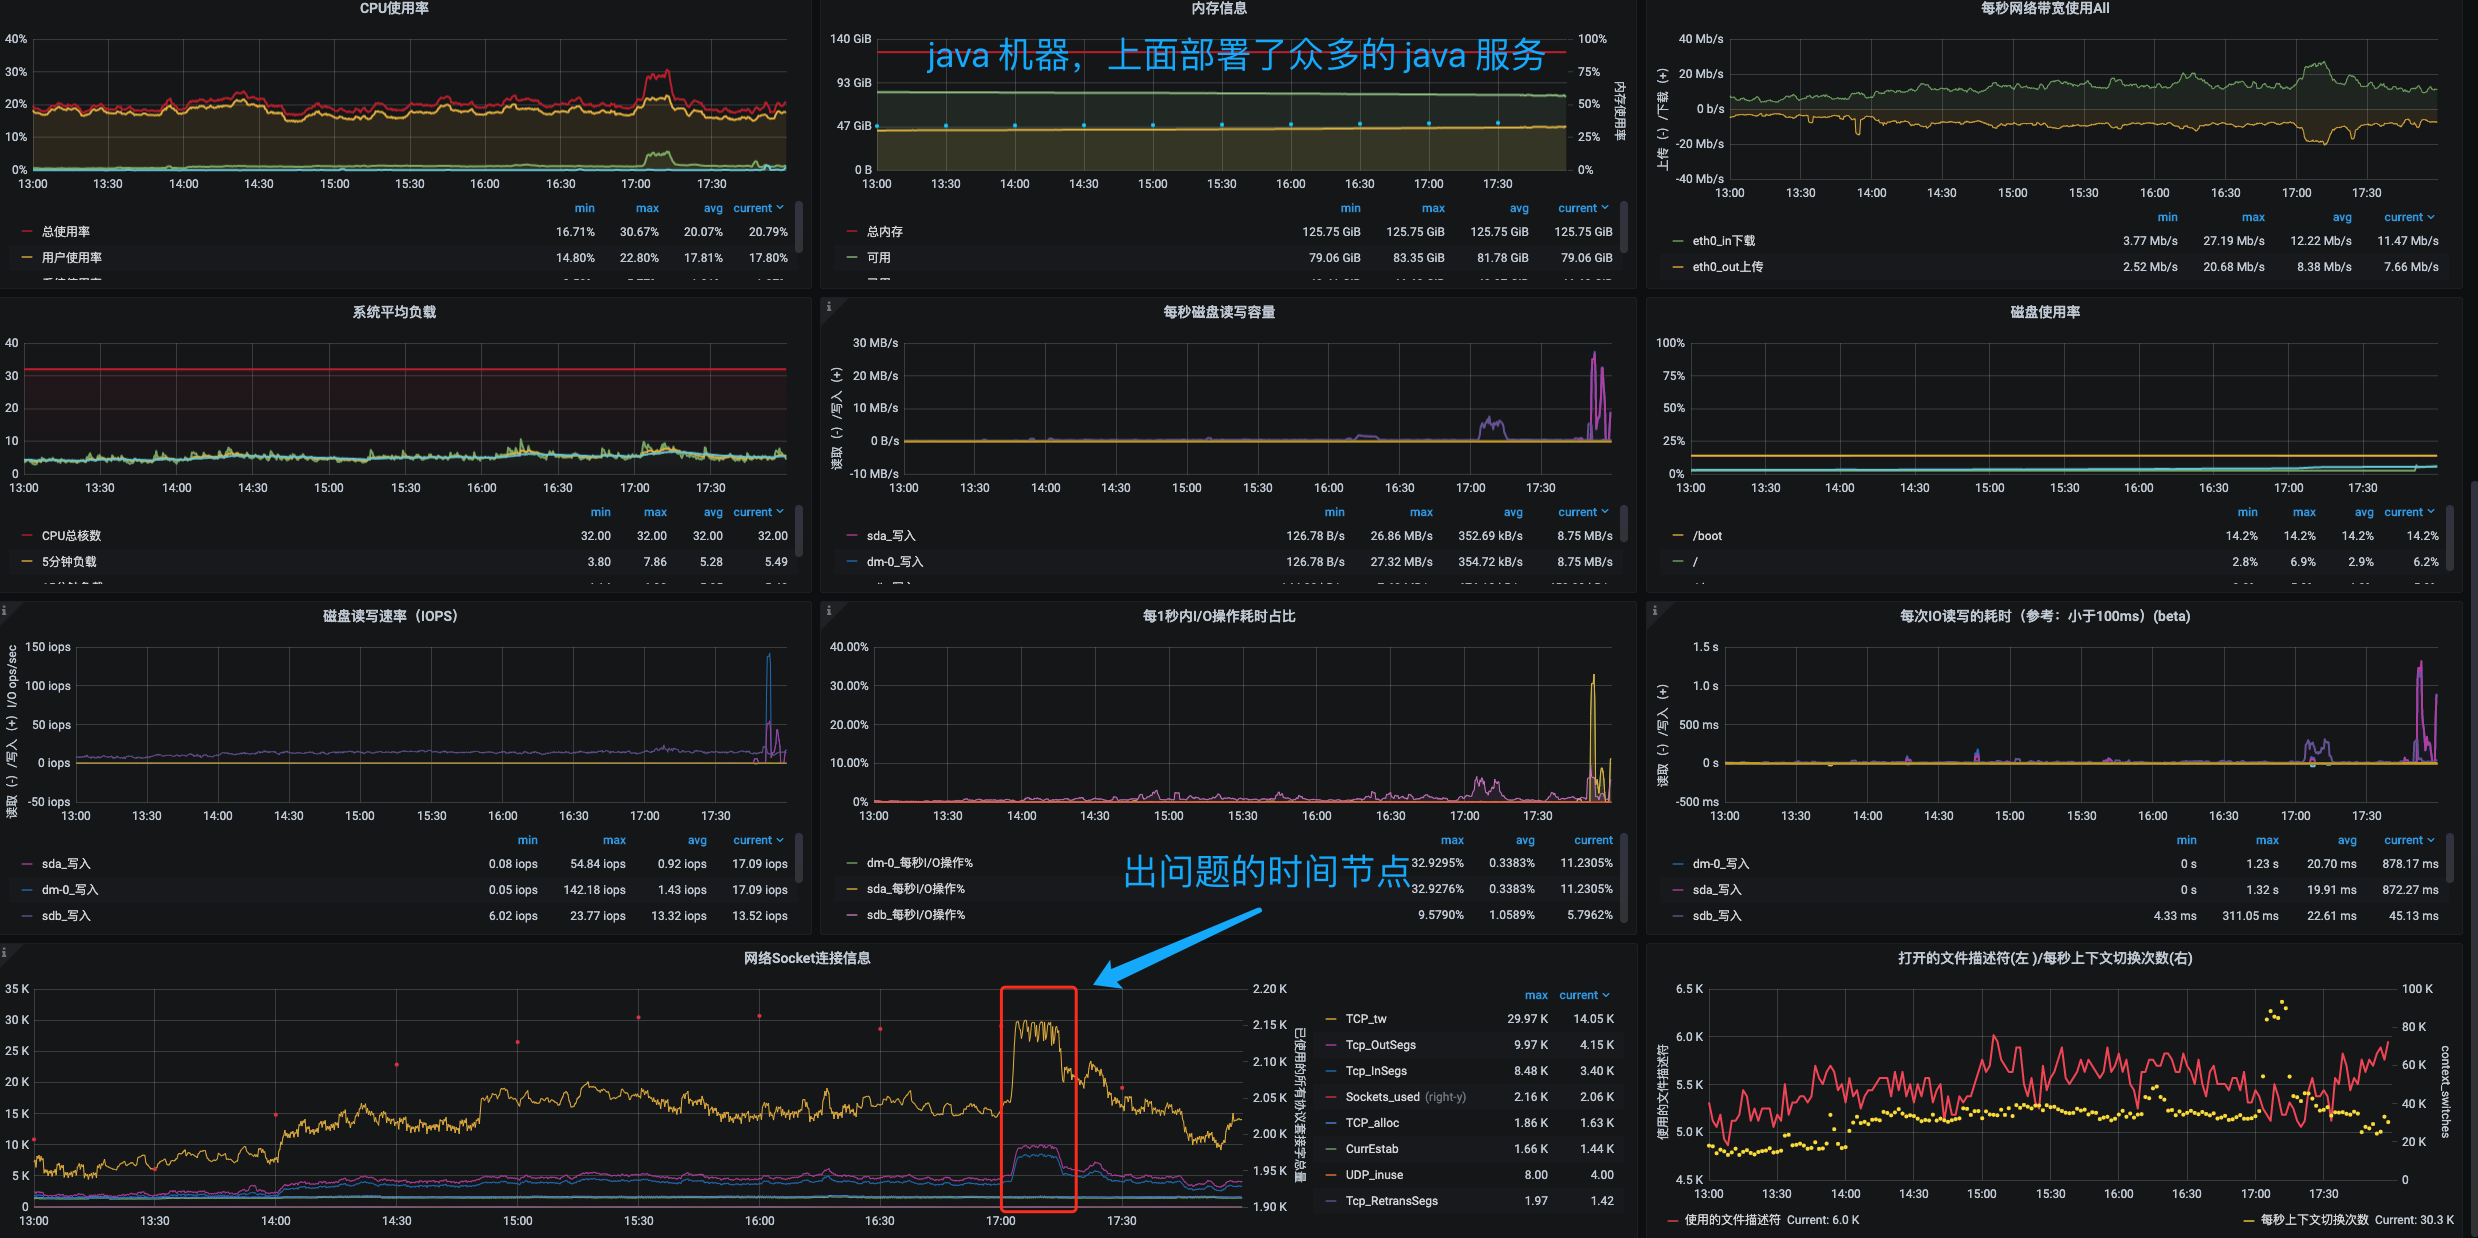Sort 每秒网络带宽 legend by avg column
Screen dimensions: 2478x1238
[2341, 217]
